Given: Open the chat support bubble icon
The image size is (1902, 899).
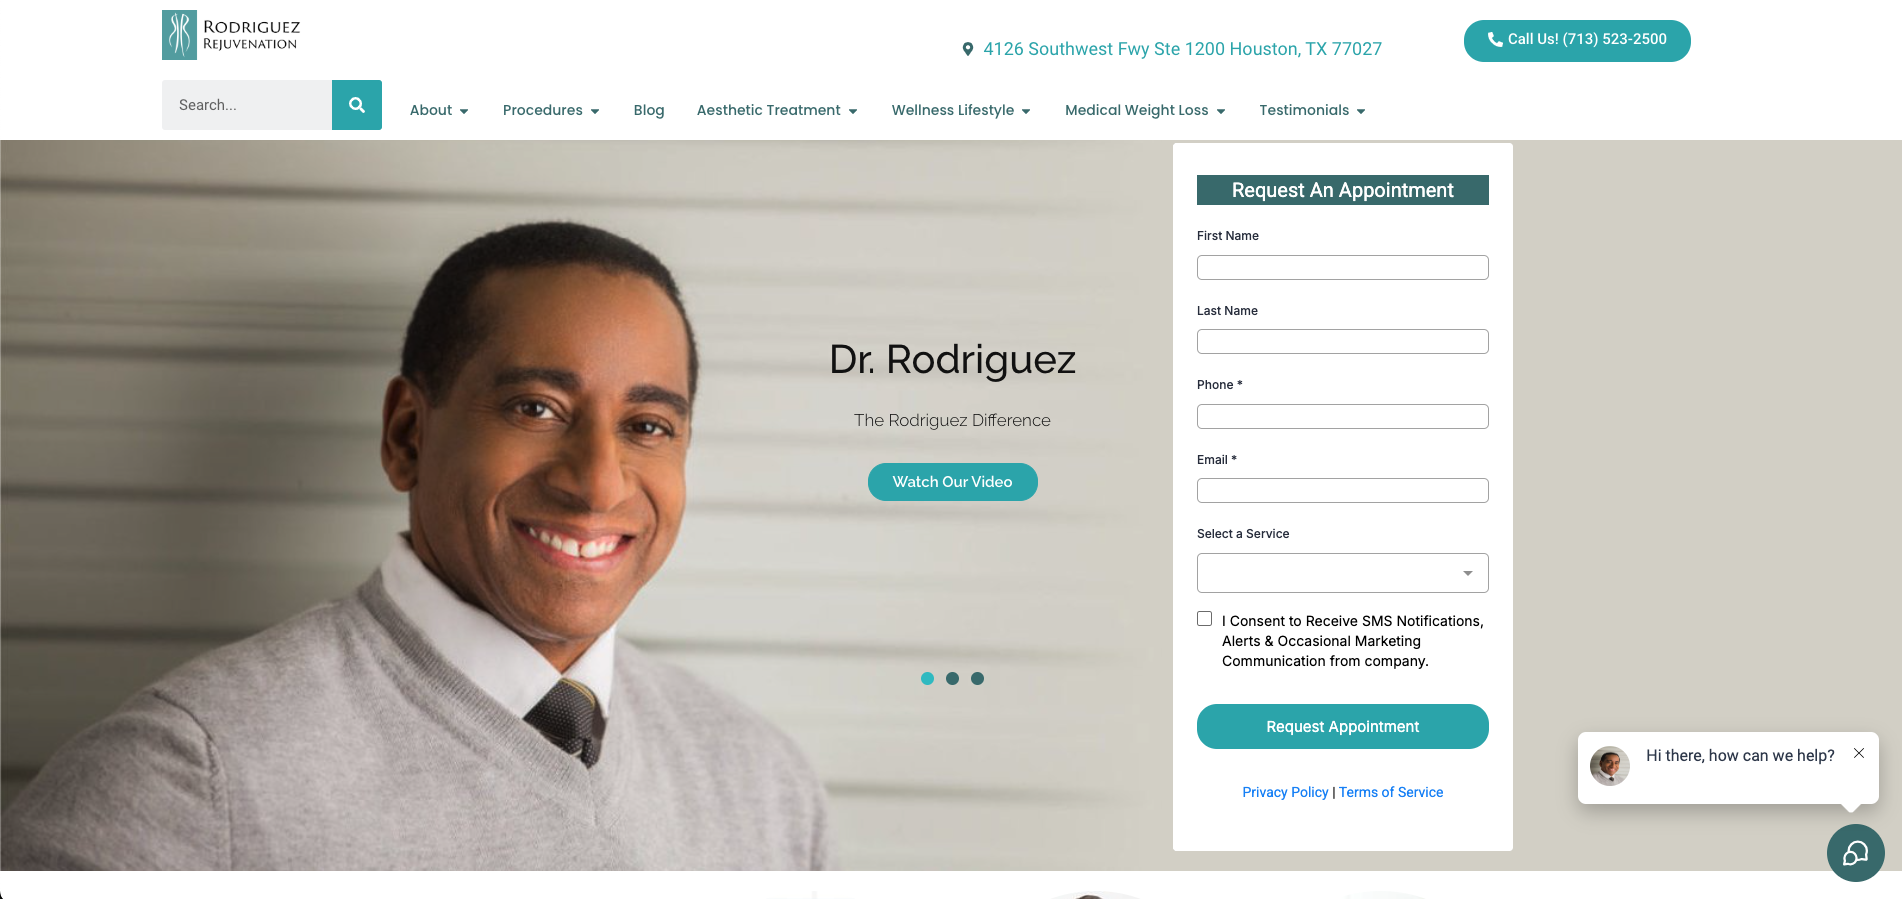Looking at the screenshot, I should pyautogui.click(x=1855, y=853).
